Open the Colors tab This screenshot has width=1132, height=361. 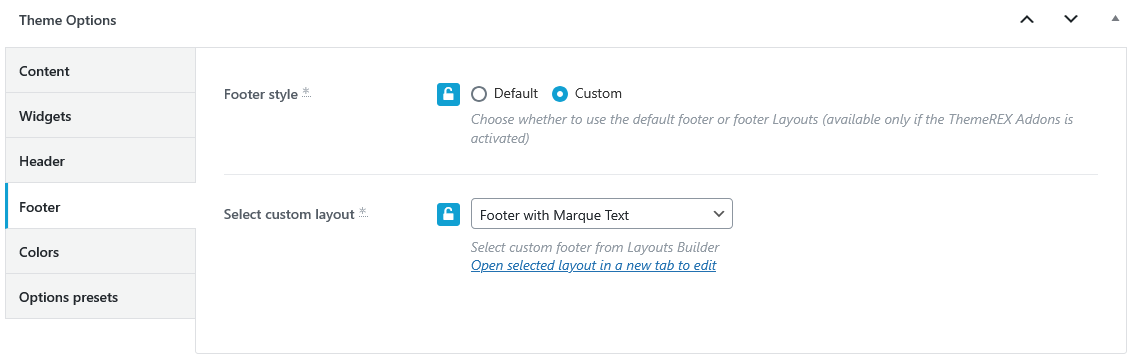point(100,252)
